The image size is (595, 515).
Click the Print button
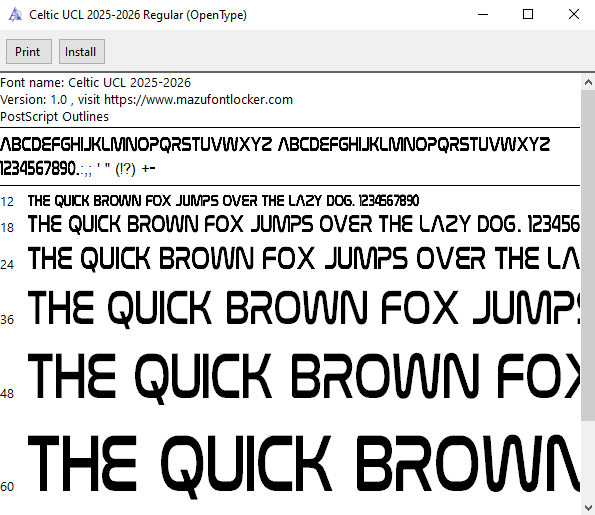tap(29, 52)
